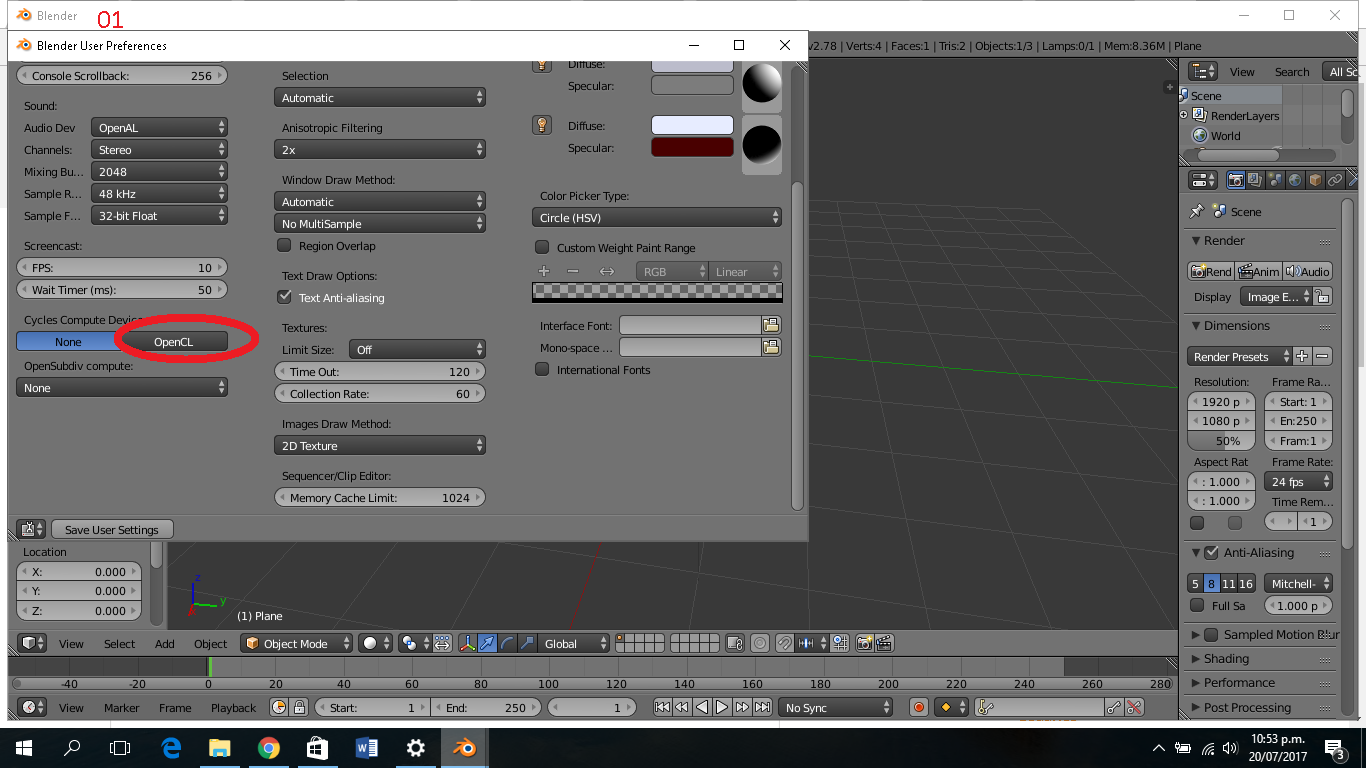
Task: Select OpenCL as Cycles compute device
Action: 173,342
